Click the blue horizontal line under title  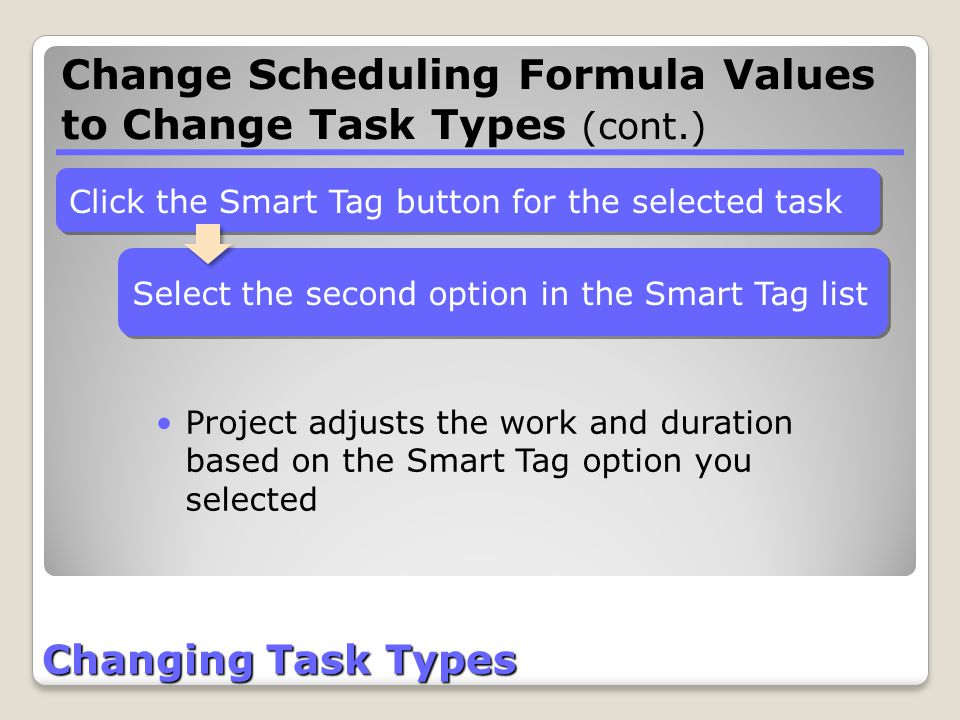[x=479, y=152]
